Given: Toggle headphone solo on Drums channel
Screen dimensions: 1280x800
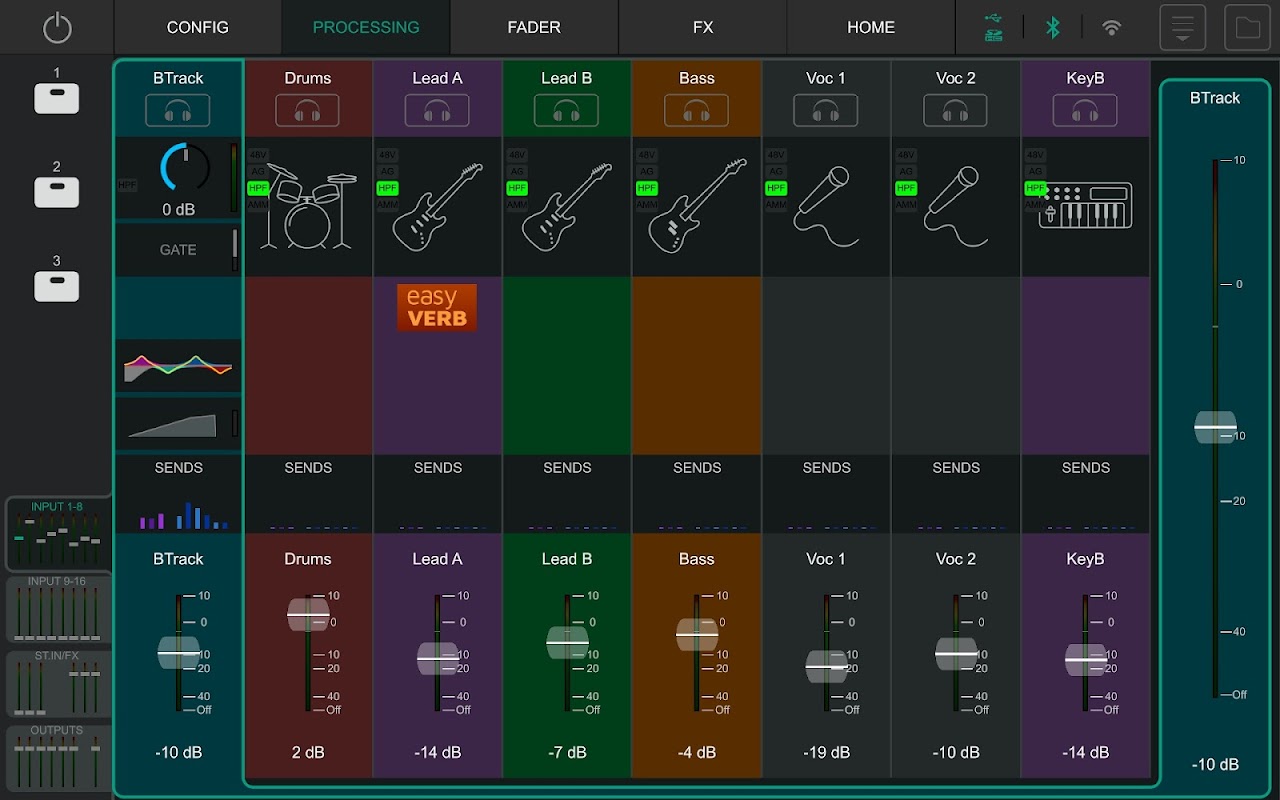Looking at the screenshot, I should pos(308,111).
